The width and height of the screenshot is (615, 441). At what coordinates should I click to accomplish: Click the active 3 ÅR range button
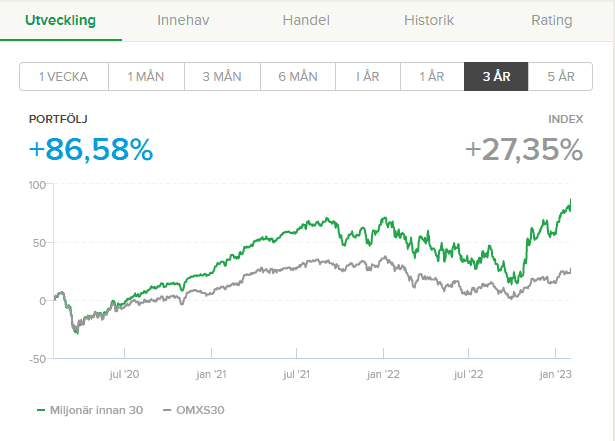[496, 77]
